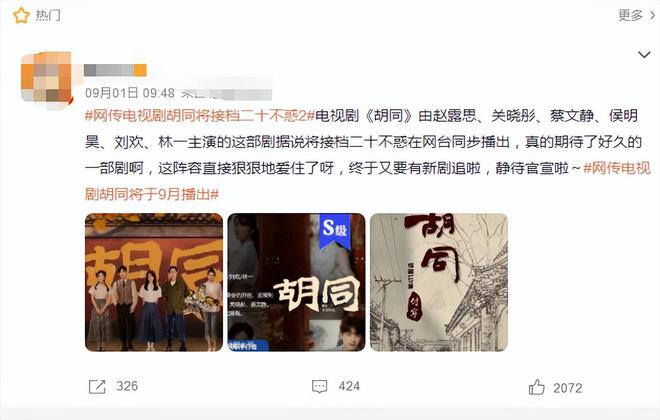
Task: Click the like count 2072
Action: coord(568,388)
